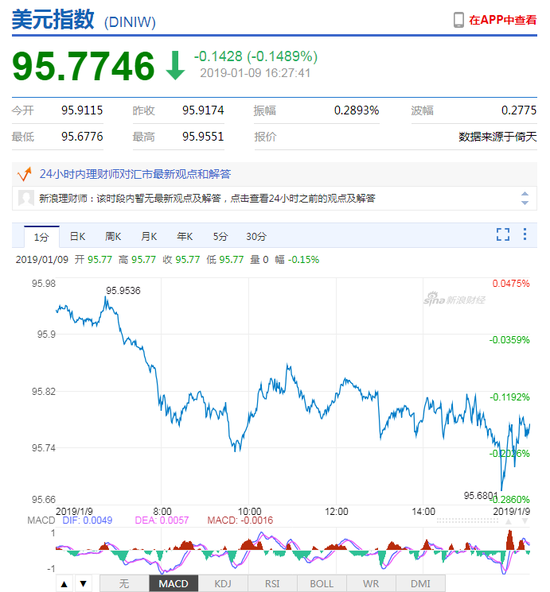This screenshot has width=550, height=592.
Task: Click the chart high label 95.9536
Action: 123,291
